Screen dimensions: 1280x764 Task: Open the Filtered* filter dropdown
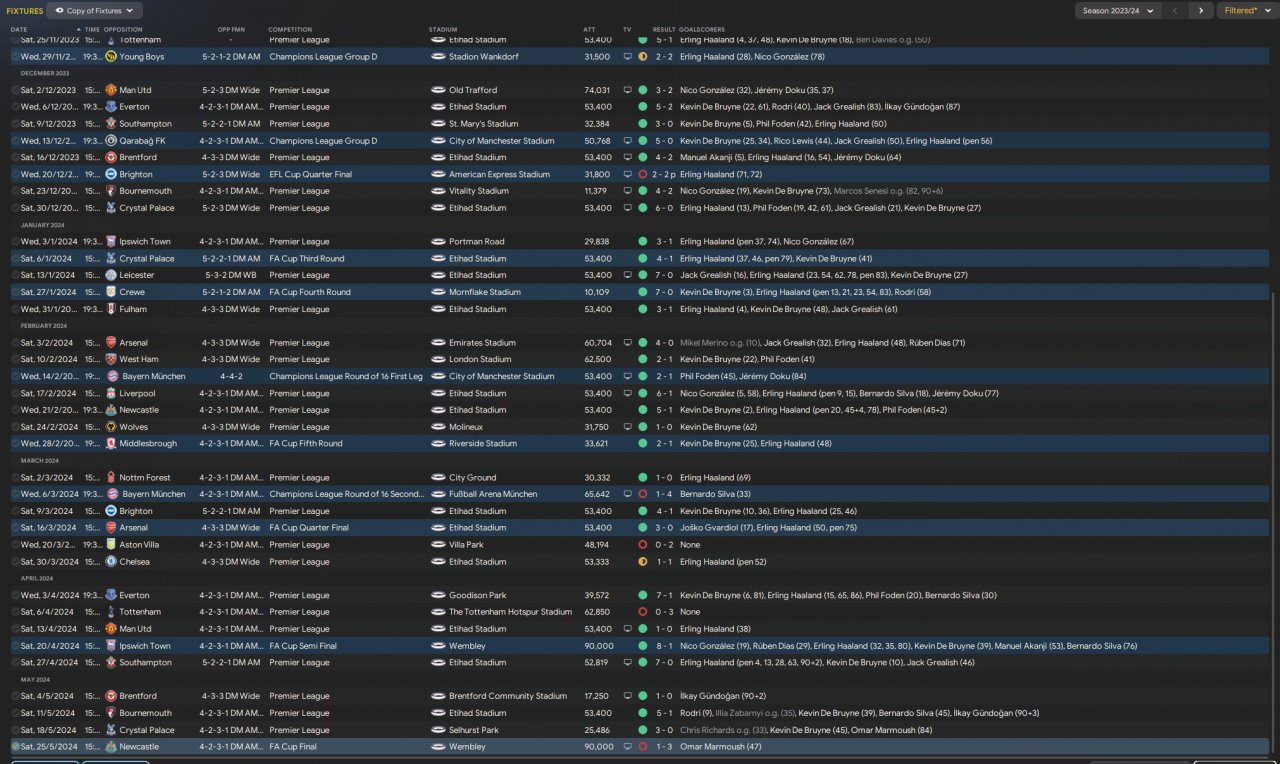pos(1247,10)
